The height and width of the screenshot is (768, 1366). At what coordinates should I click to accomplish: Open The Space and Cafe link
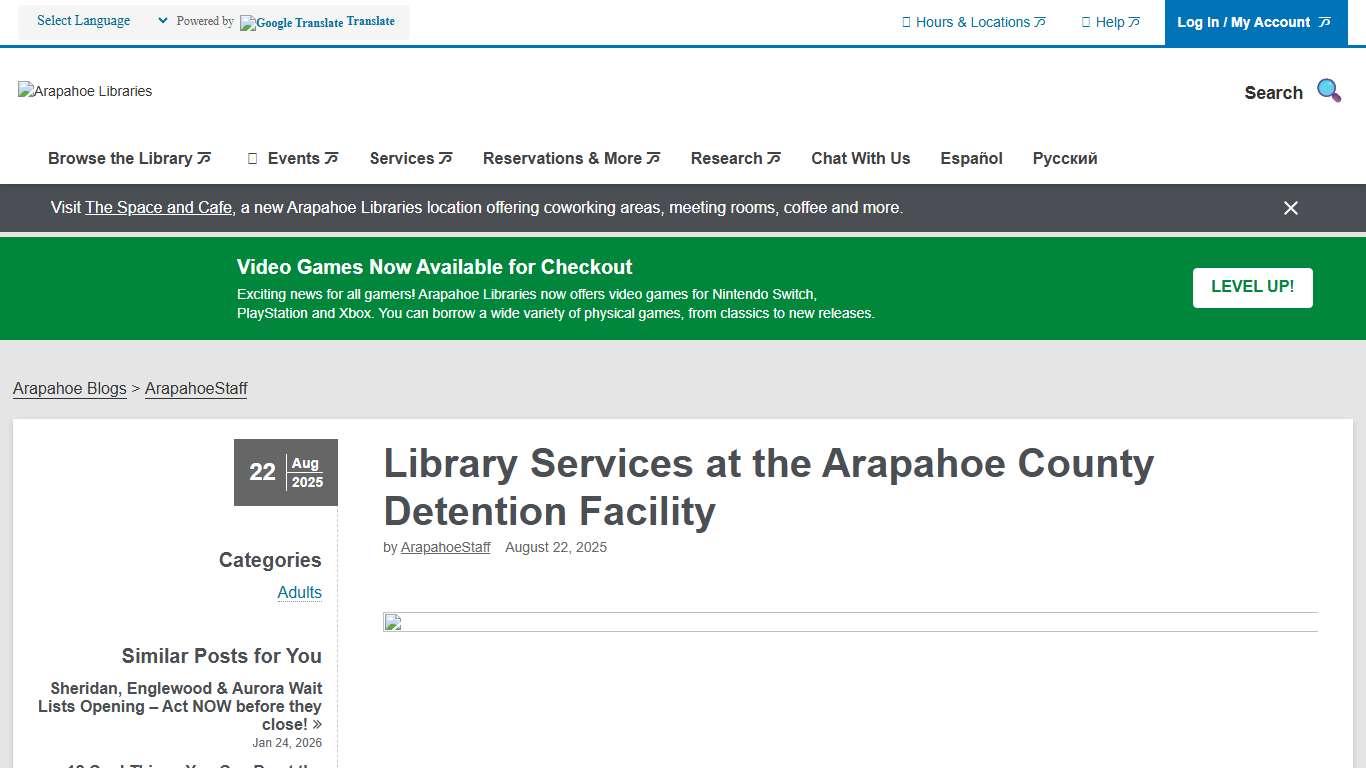[158, 207]
